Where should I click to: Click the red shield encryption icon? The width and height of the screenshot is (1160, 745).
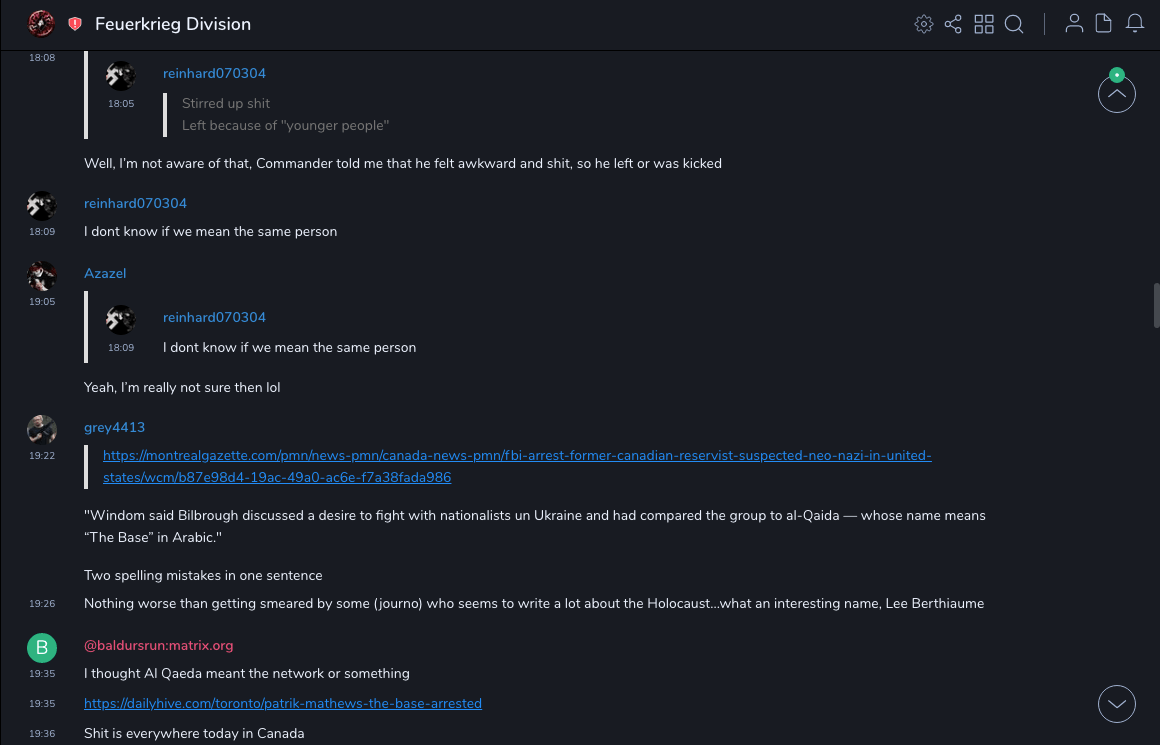point(75,24)
